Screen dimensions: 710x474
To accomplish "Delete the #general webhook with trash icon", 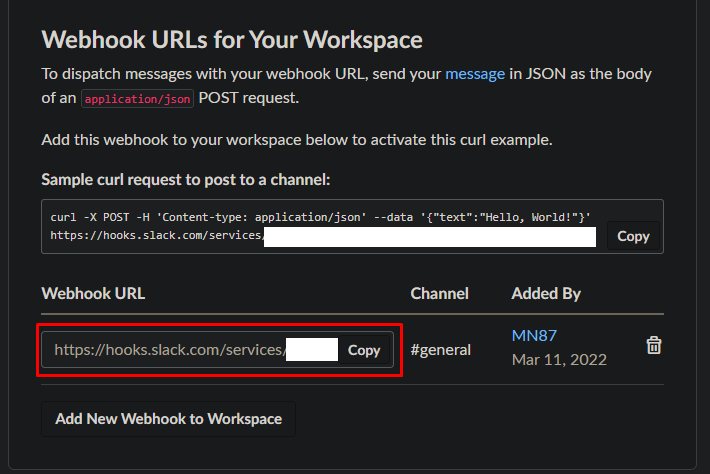I will point(653,345).
